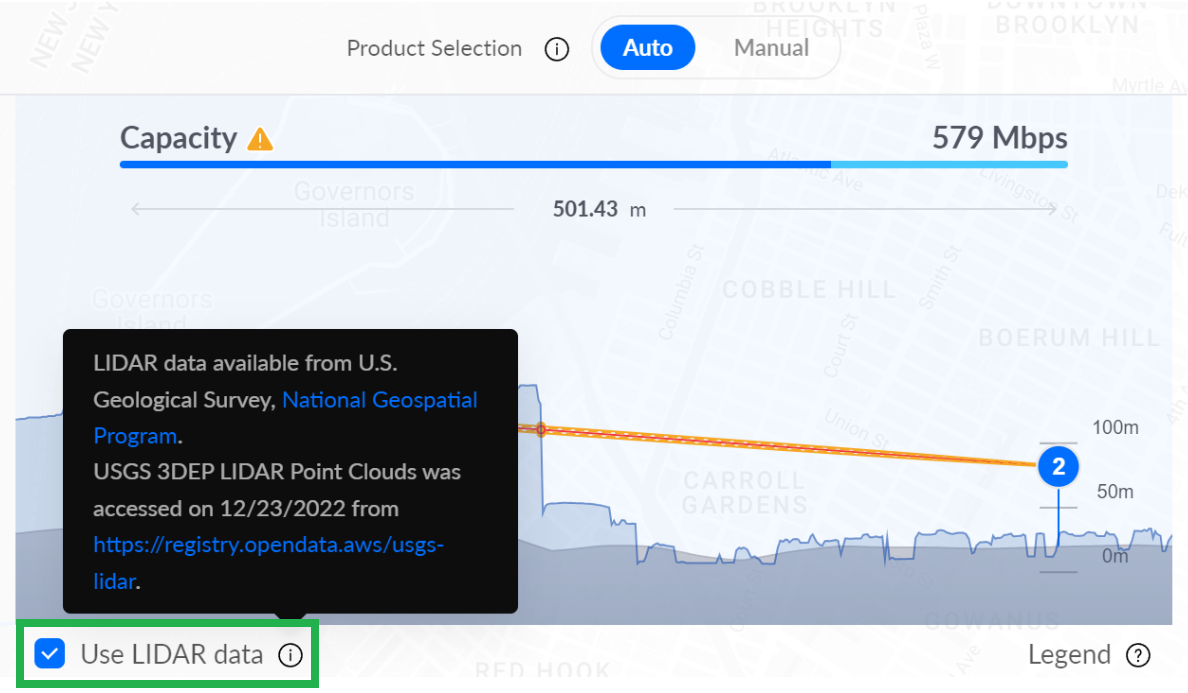Select Auto product selection mode
The height and width of the screenshot is (693, 1188).
647,48
